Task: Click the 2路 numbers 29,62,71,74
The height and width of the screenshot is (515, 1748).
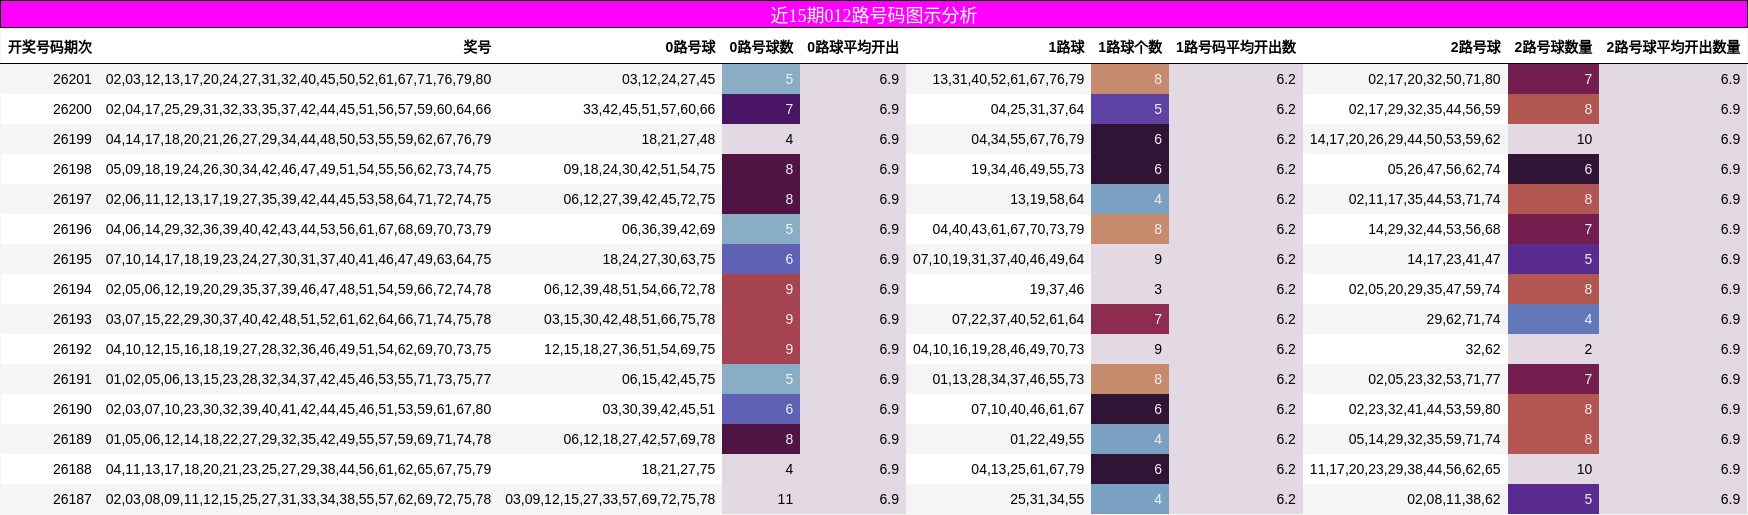Action: click(1464, 319)
